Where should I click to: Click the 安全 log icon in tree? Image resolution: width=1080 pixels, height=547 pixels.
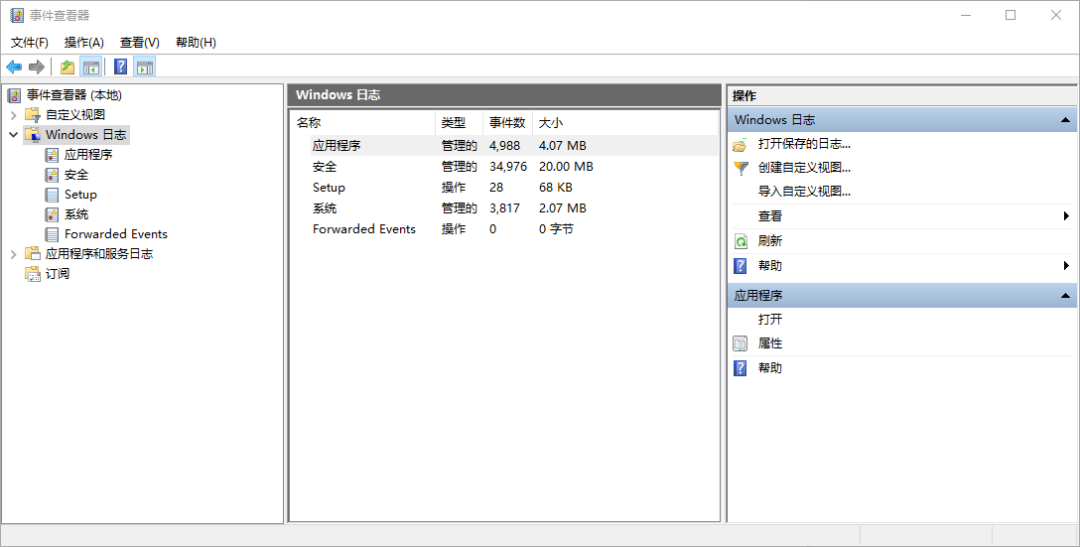(x=52, y=175)
